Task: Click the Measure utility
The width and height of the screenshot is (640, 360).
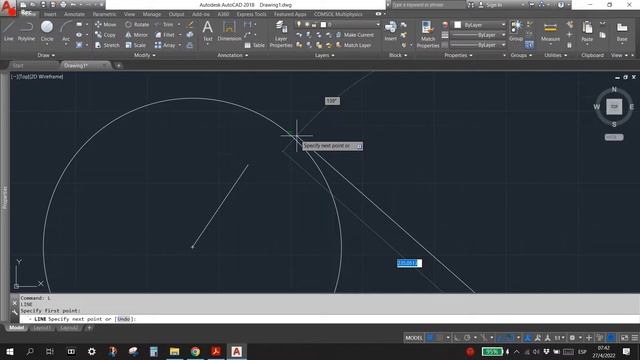Action: tap(550, 31)
